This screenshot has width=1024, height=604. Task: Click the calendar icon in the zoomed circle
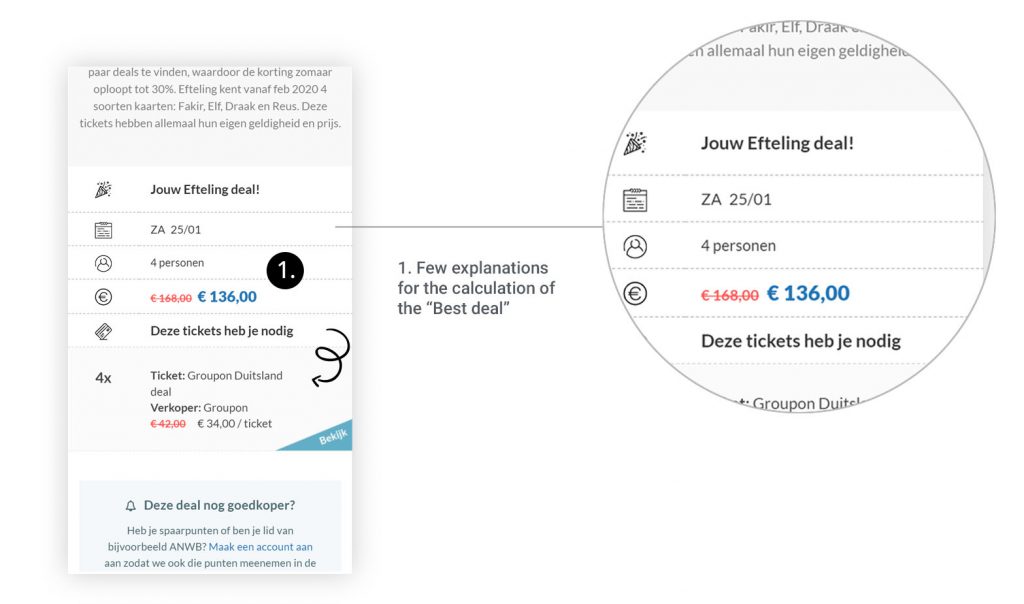tap(635, 200)
